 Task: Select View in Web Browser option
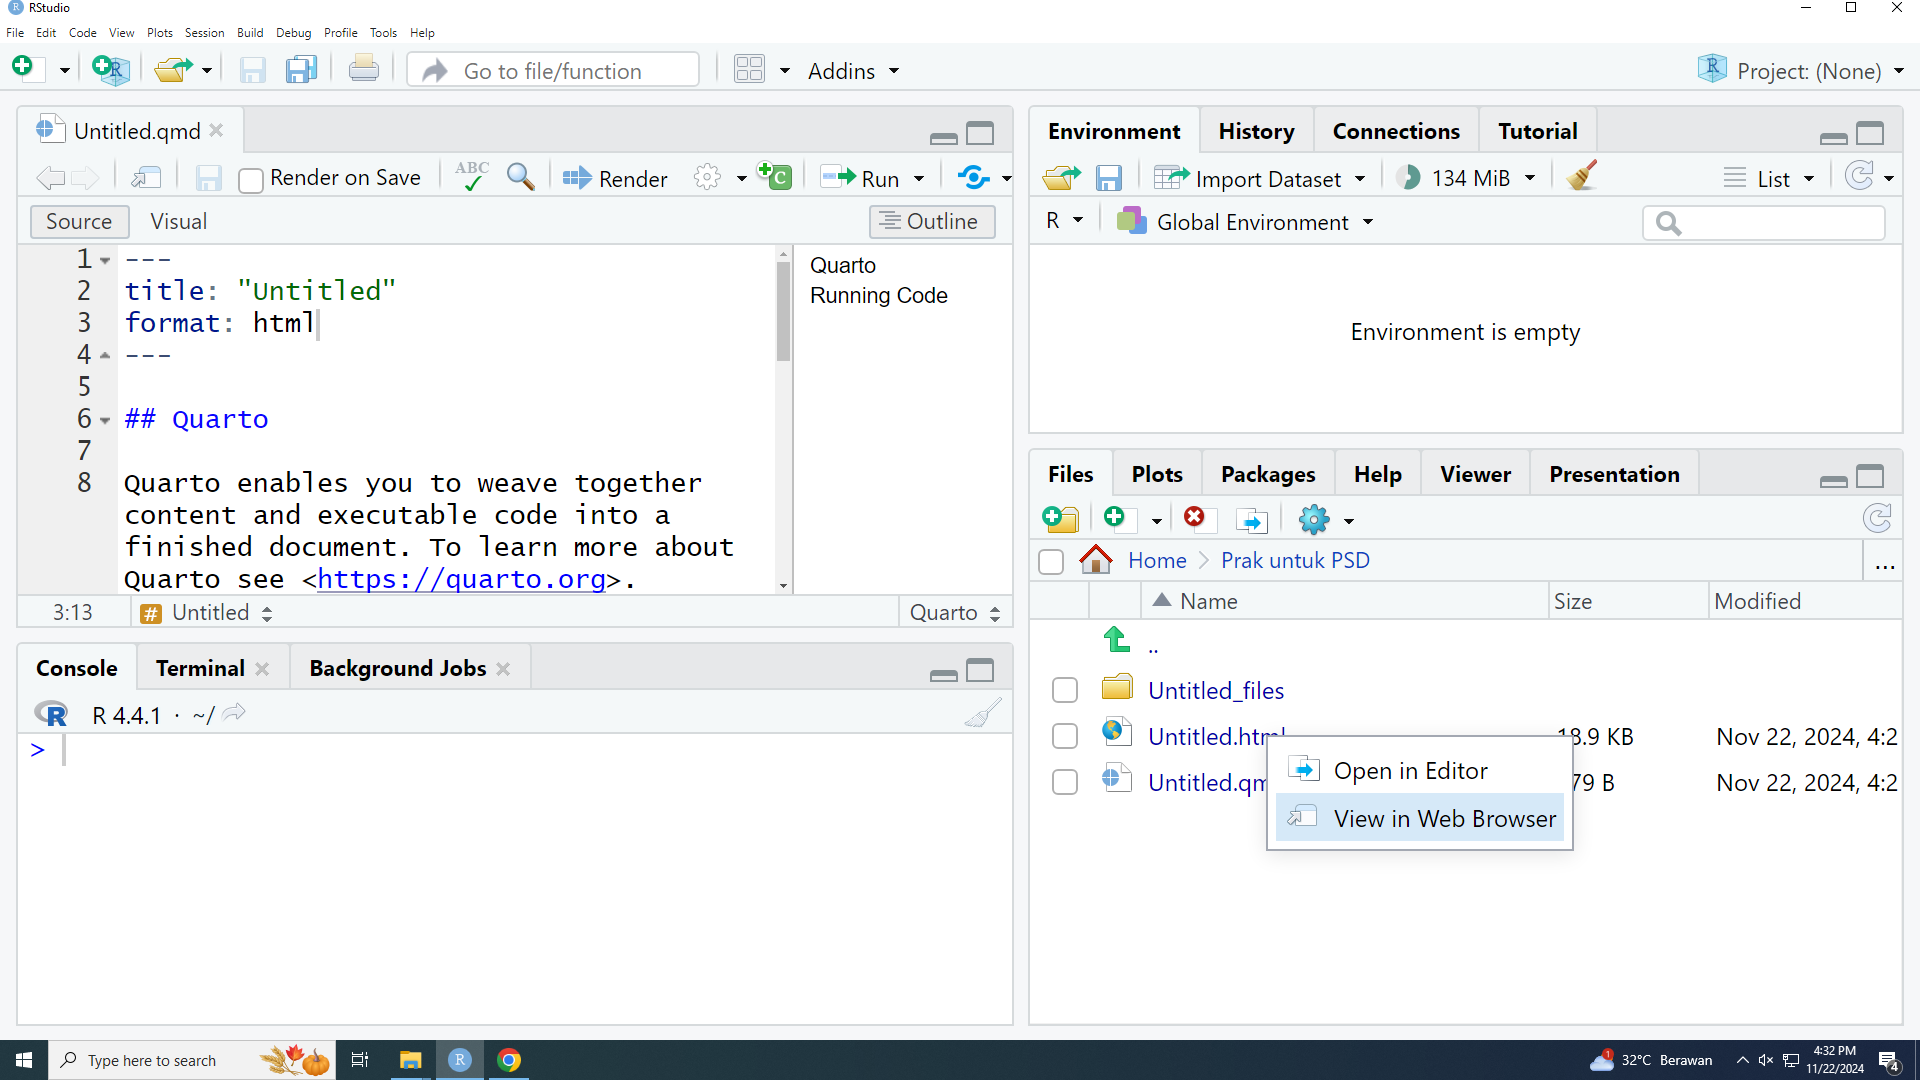point(1443,818)
